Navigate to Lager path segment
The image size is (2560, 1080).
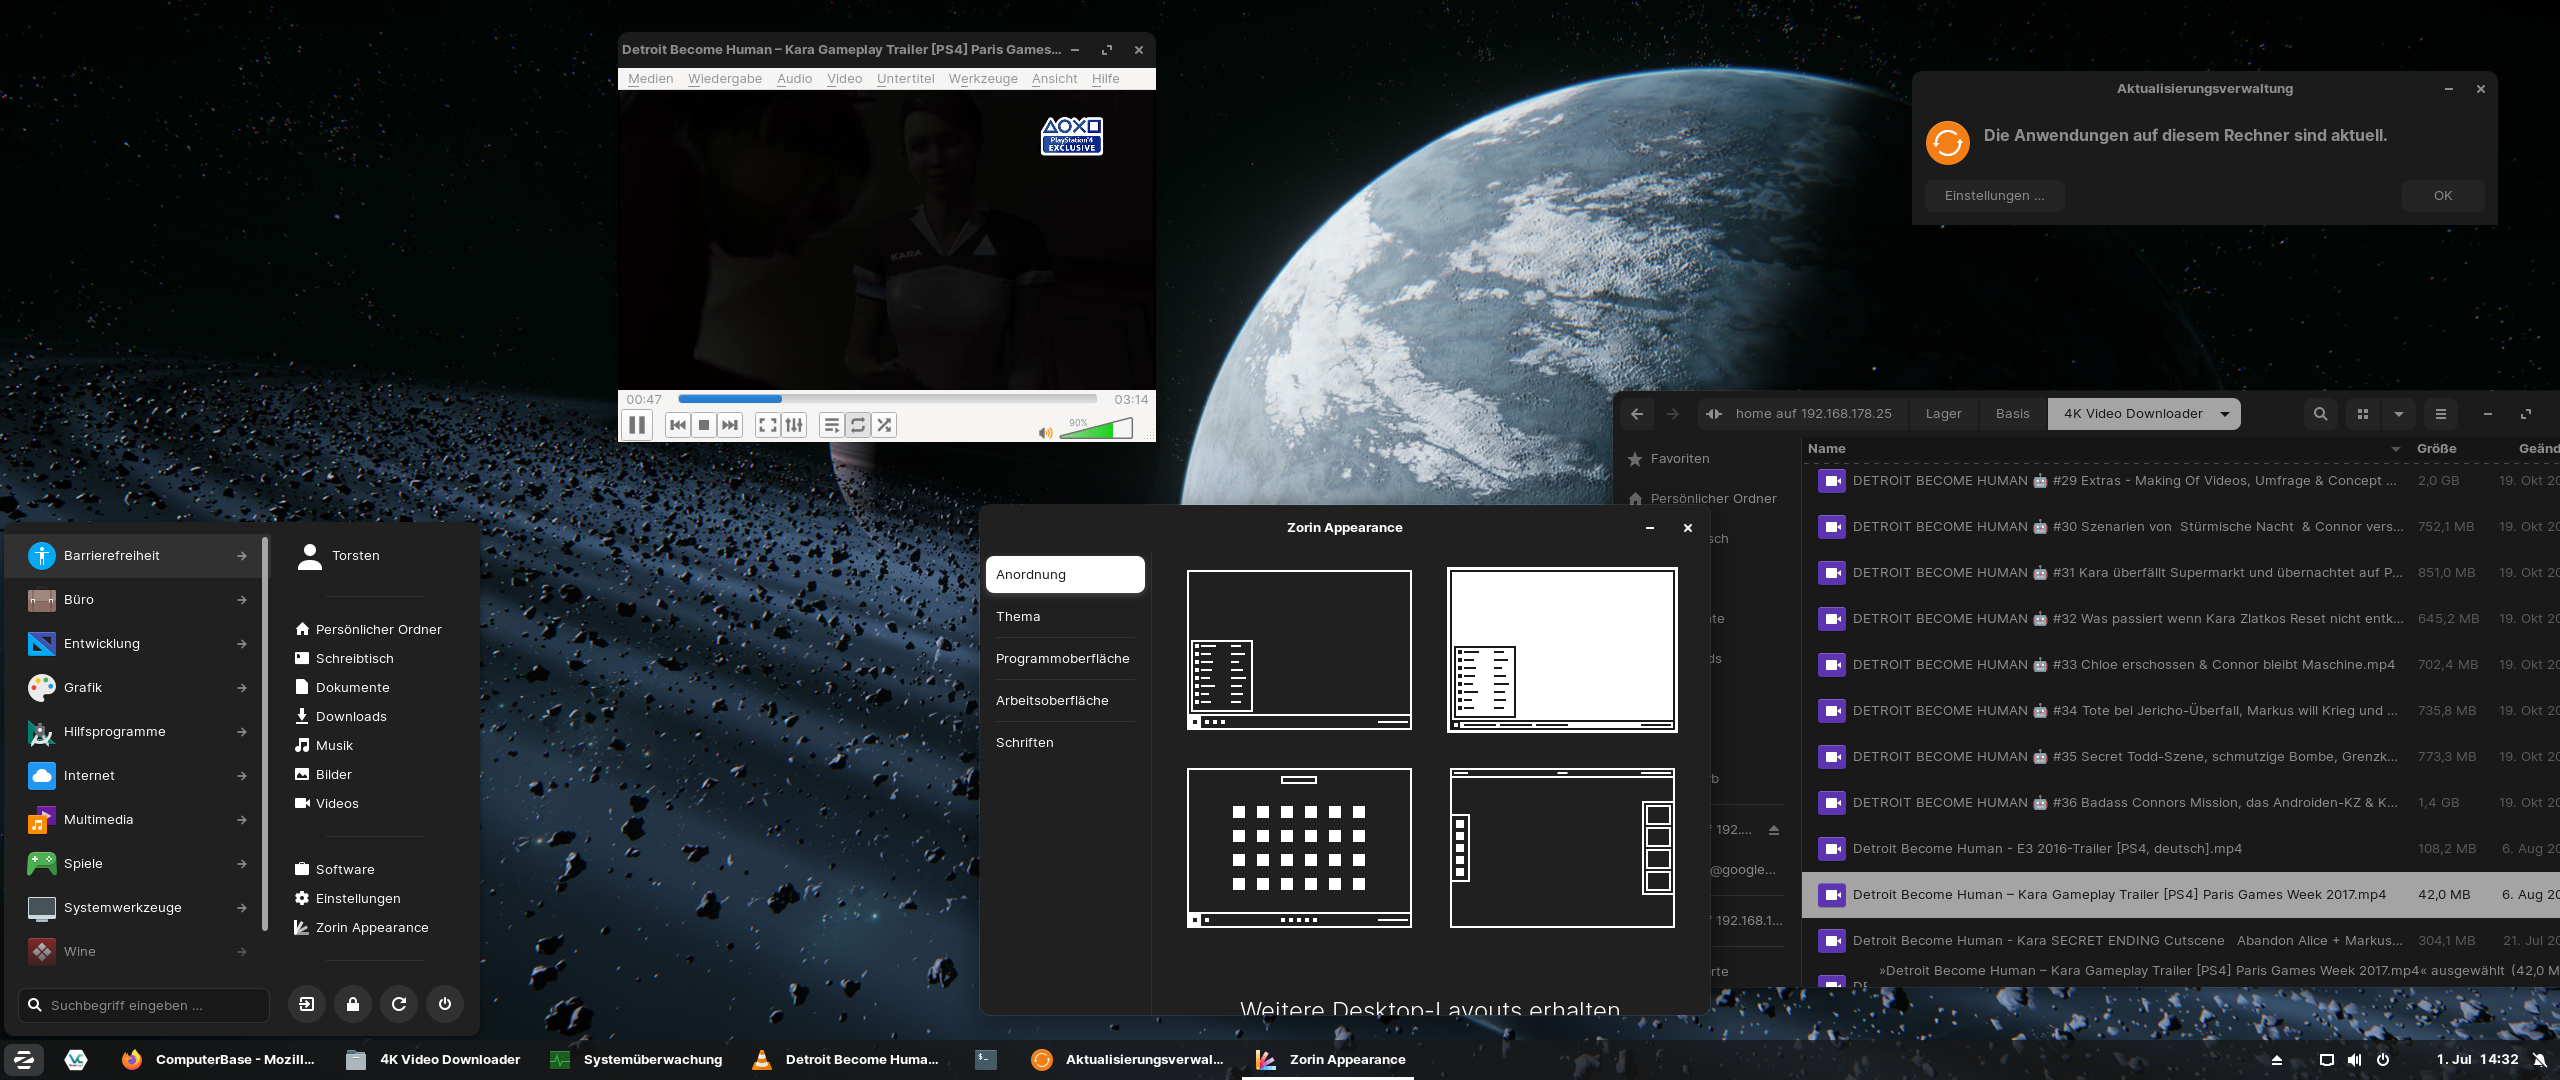coord(1944,414)
